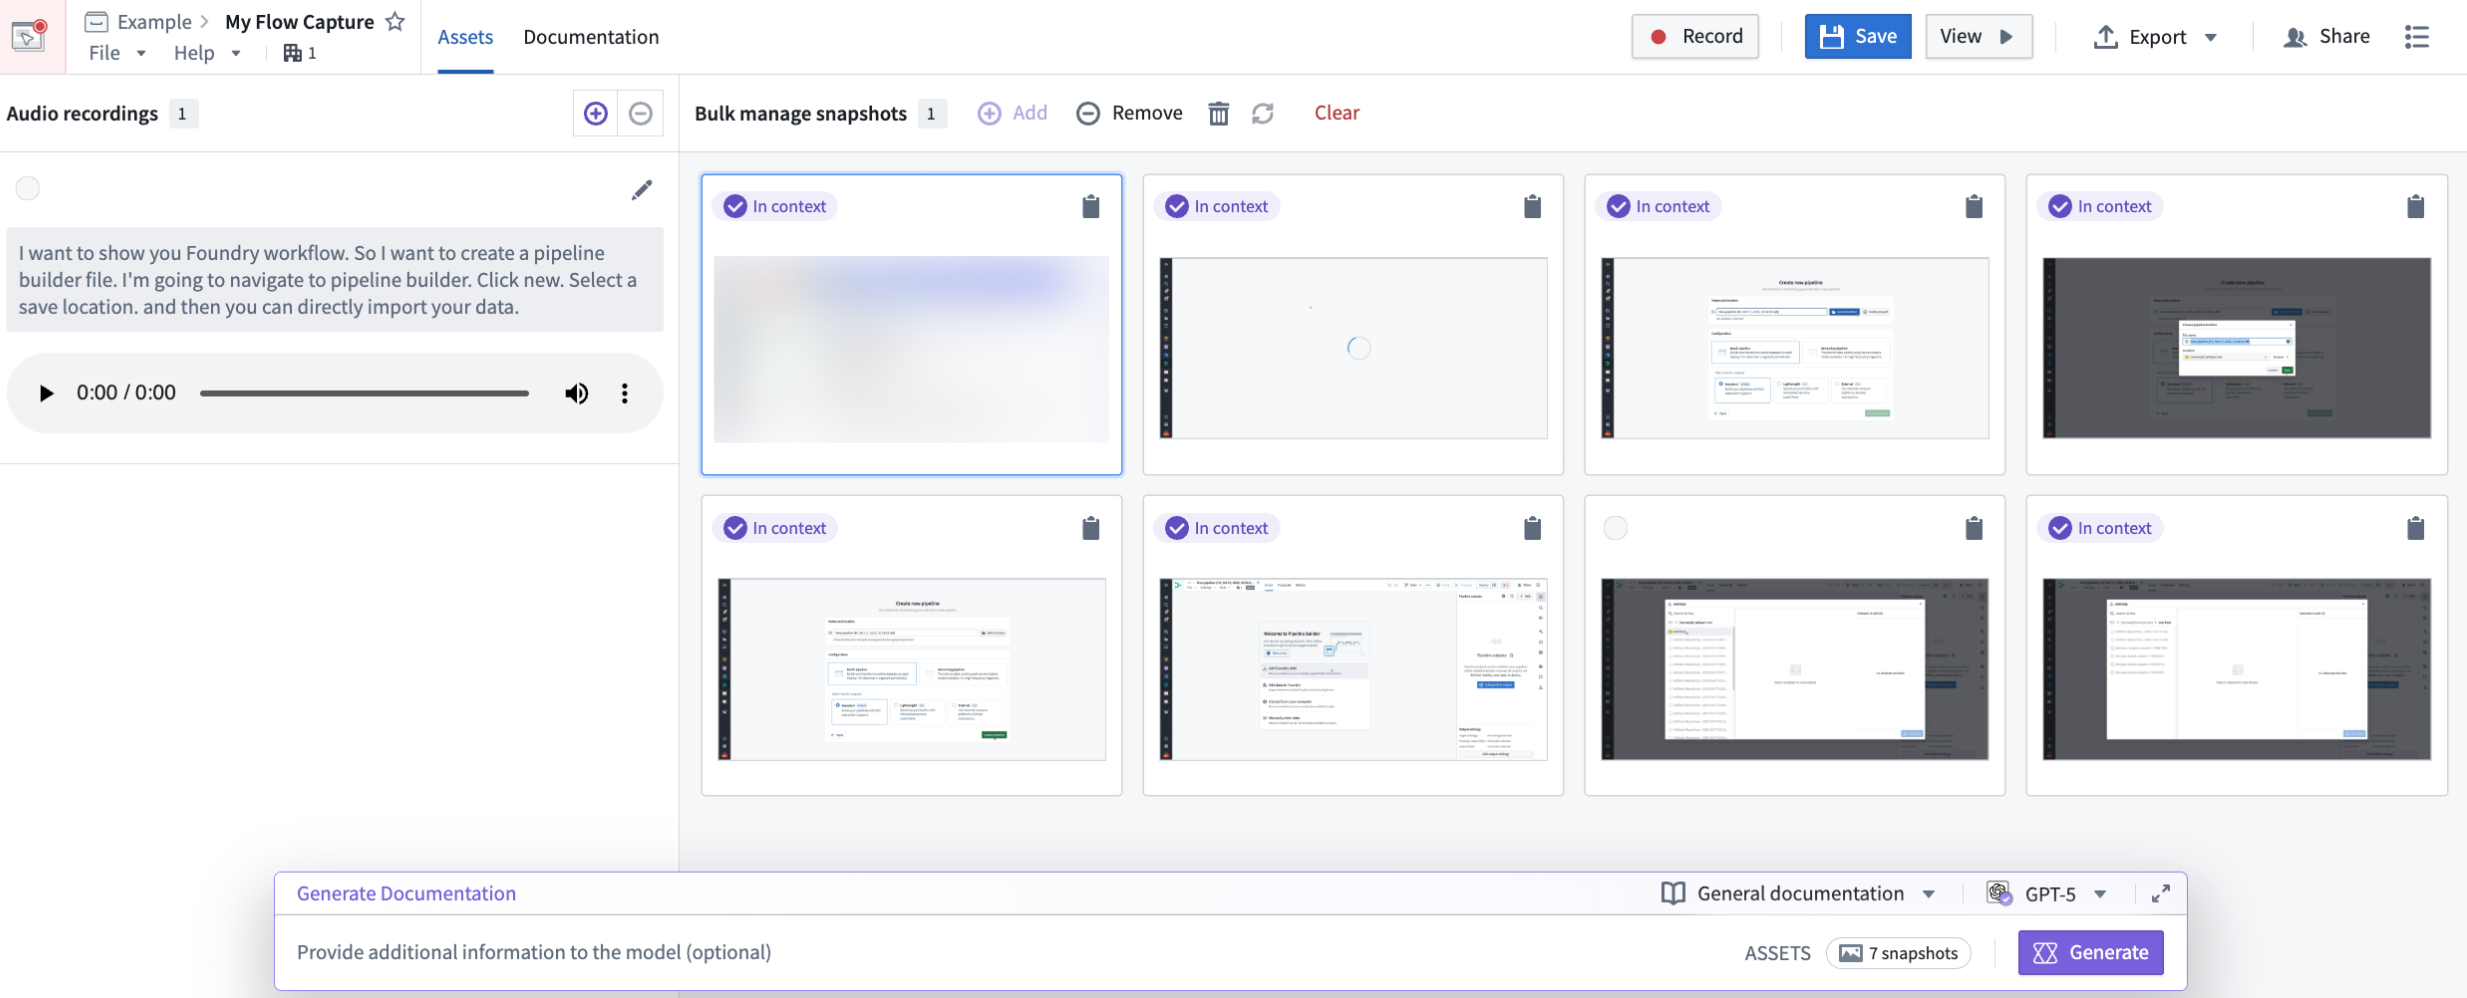
Task: Remove an audio recording
Action: point(641,113)
